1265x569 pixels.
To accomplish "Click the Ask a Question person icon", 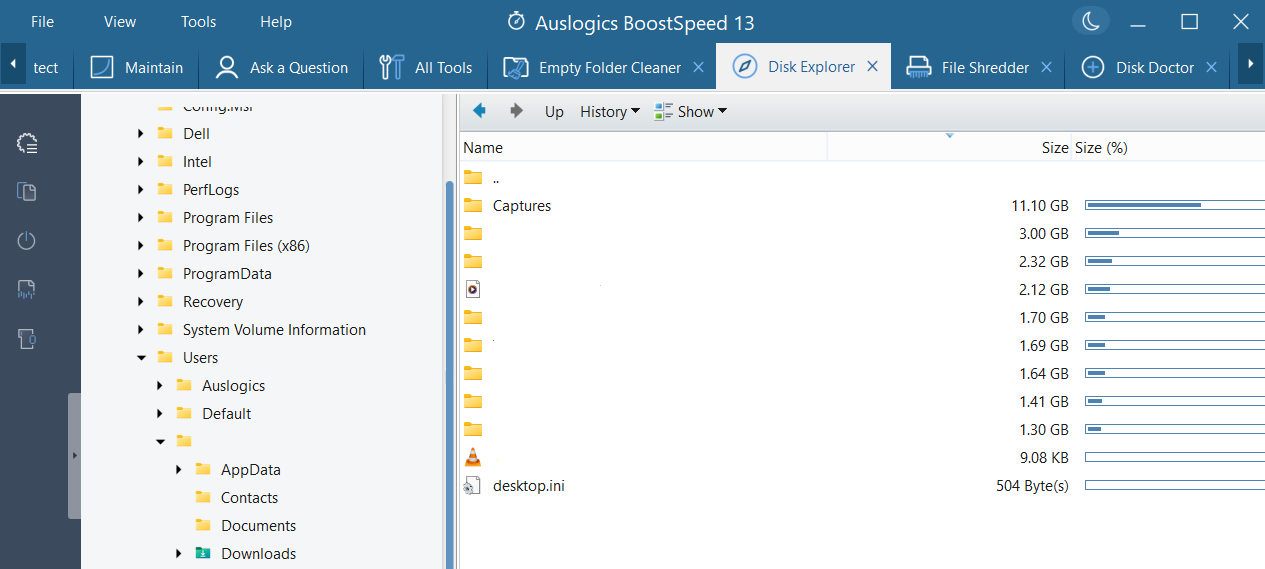I will 227,67.
